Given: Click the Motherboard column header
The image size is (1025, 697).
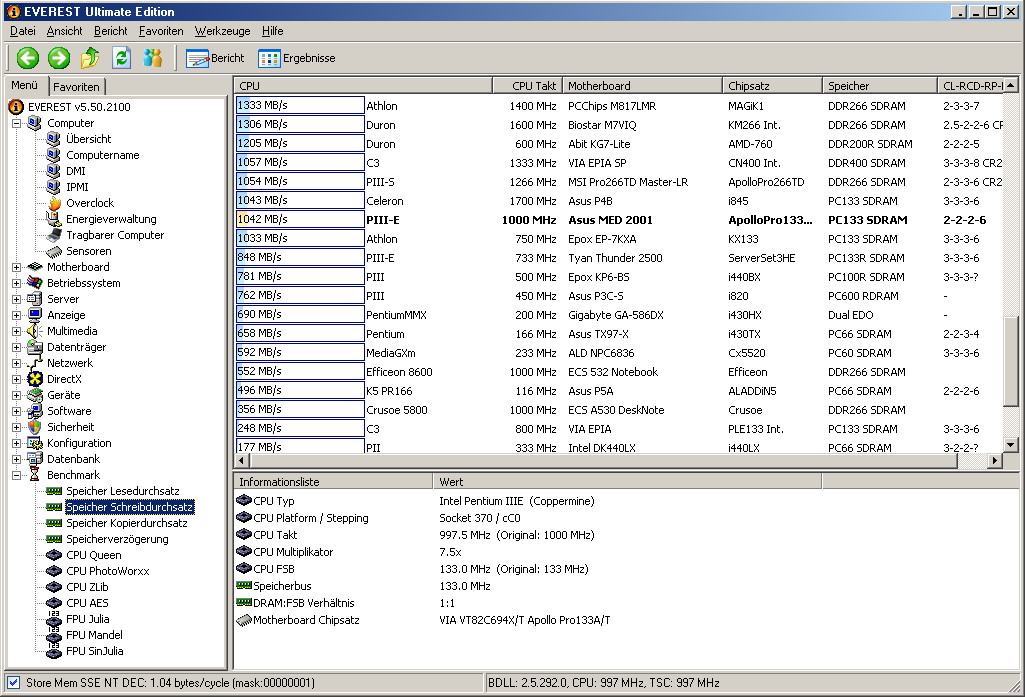Looking at the screenshot, I should tap(641, 86).
